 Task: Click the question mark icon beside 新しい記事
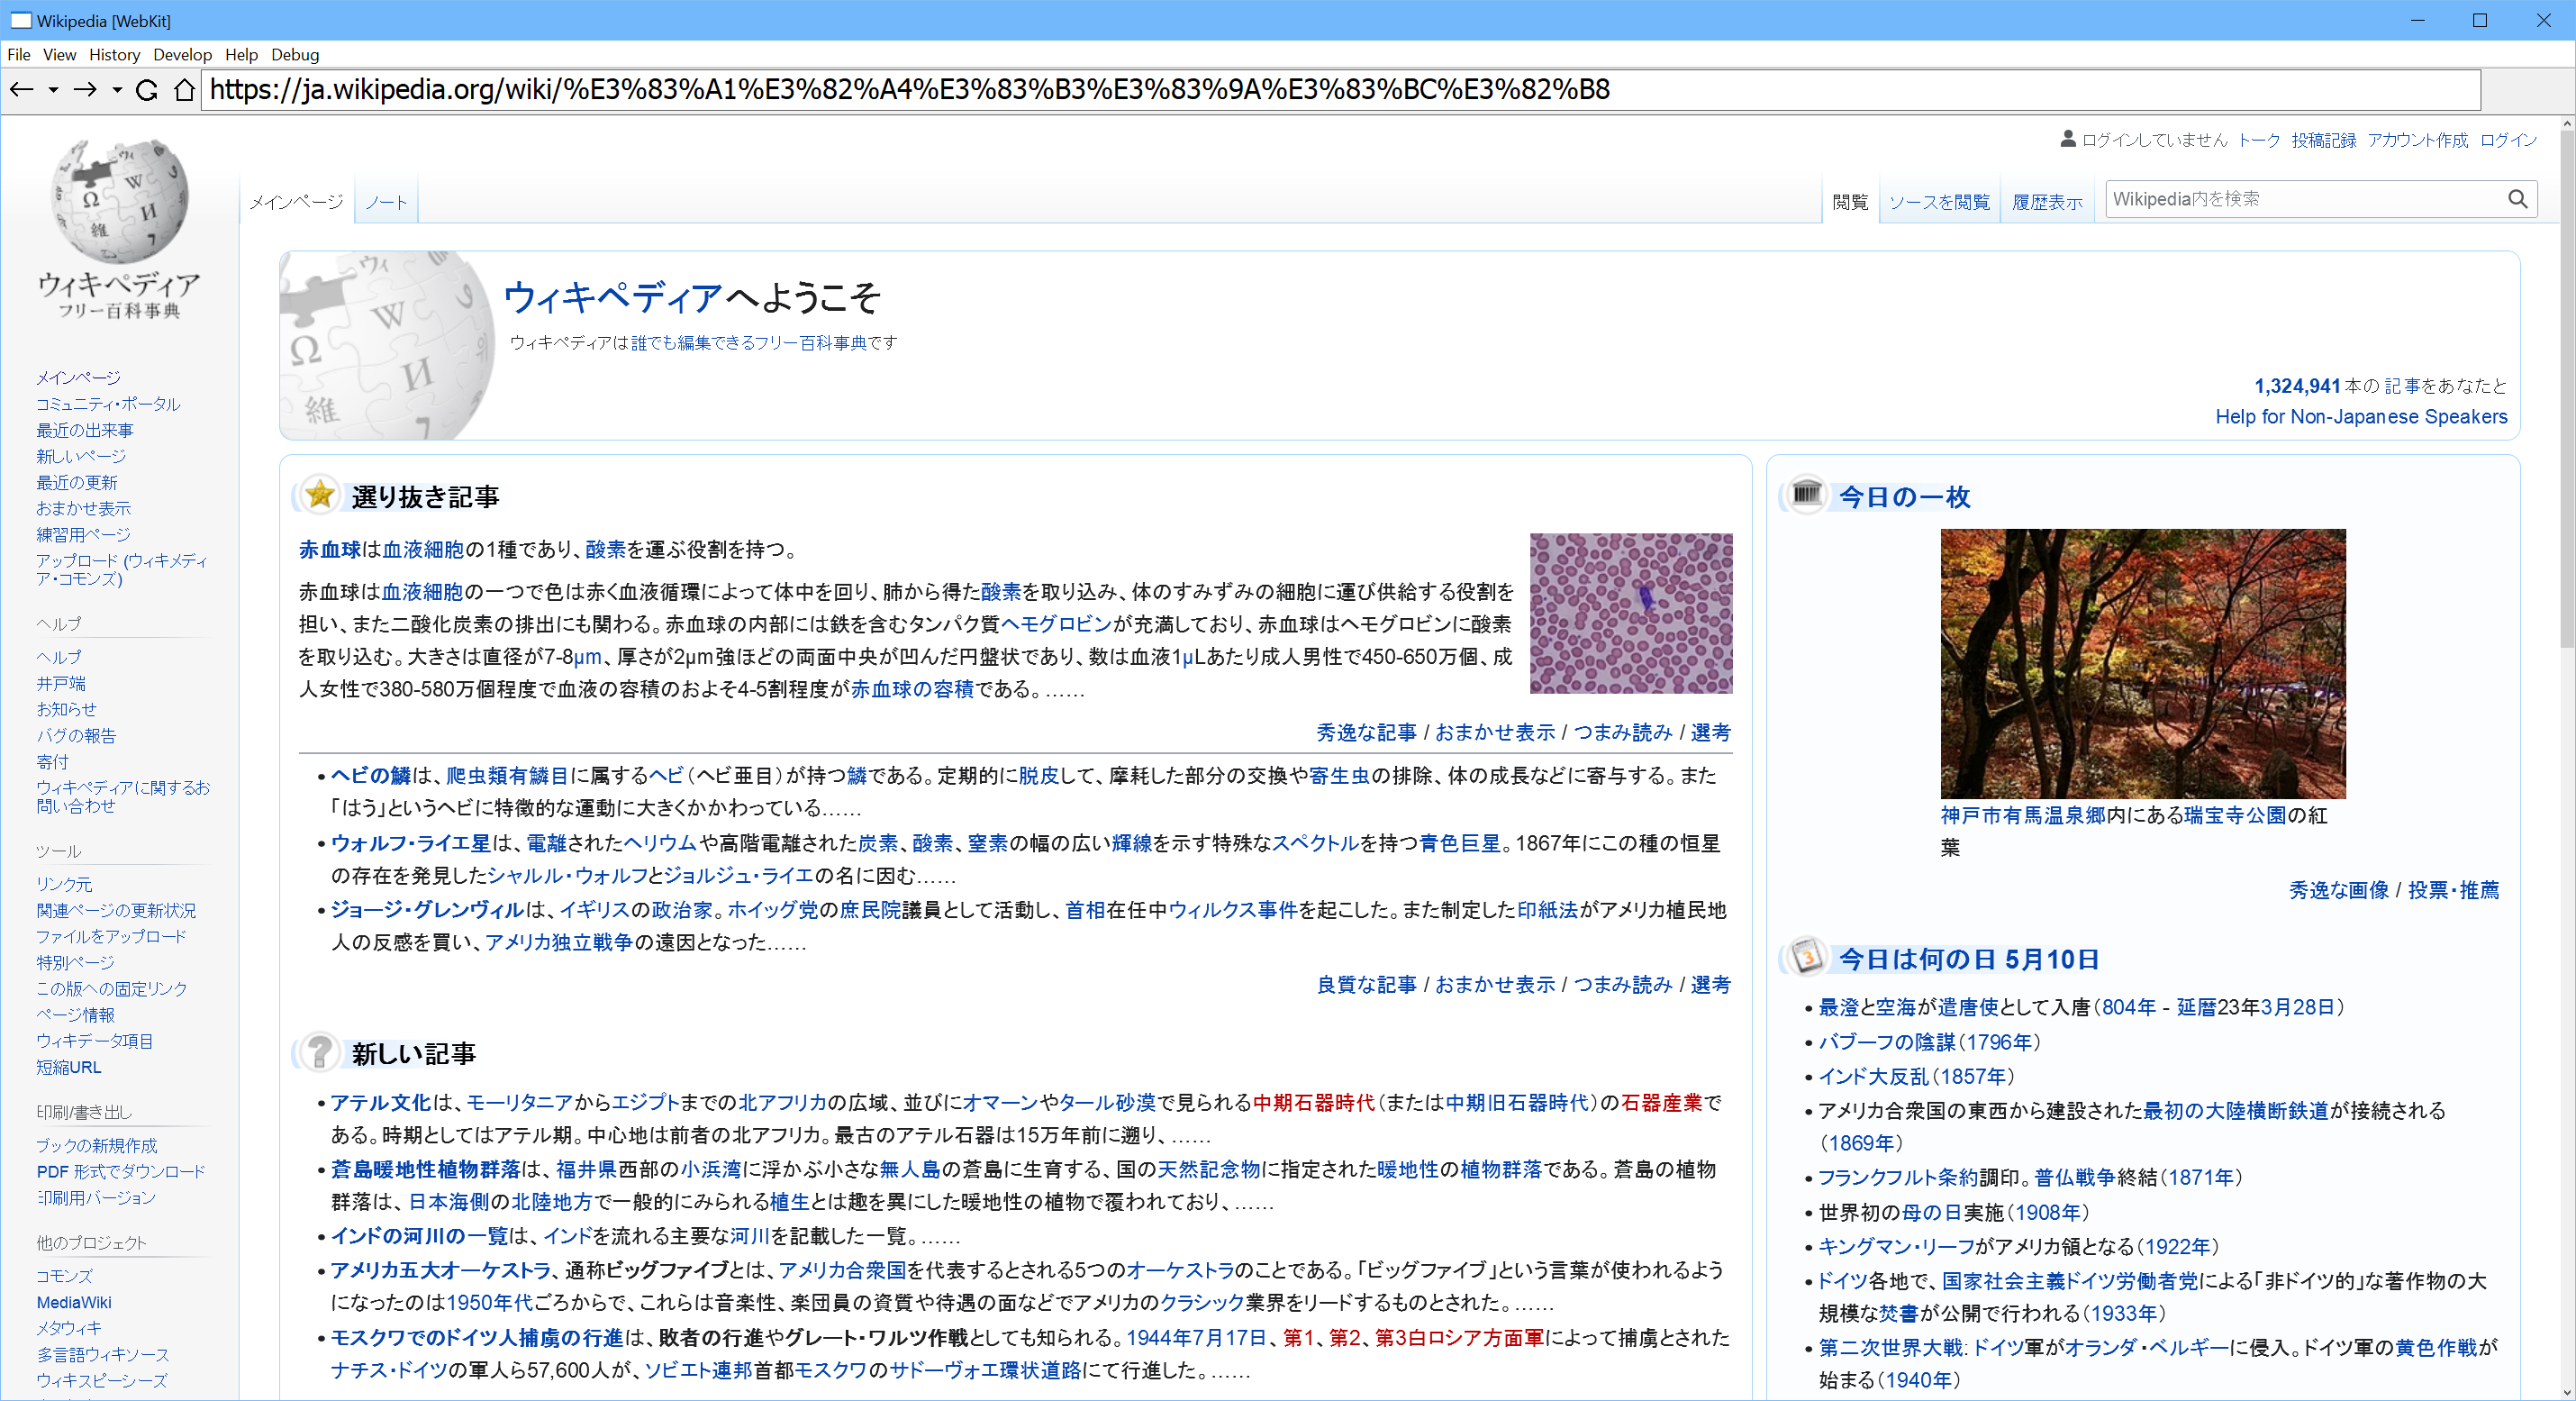(320, 1051)
